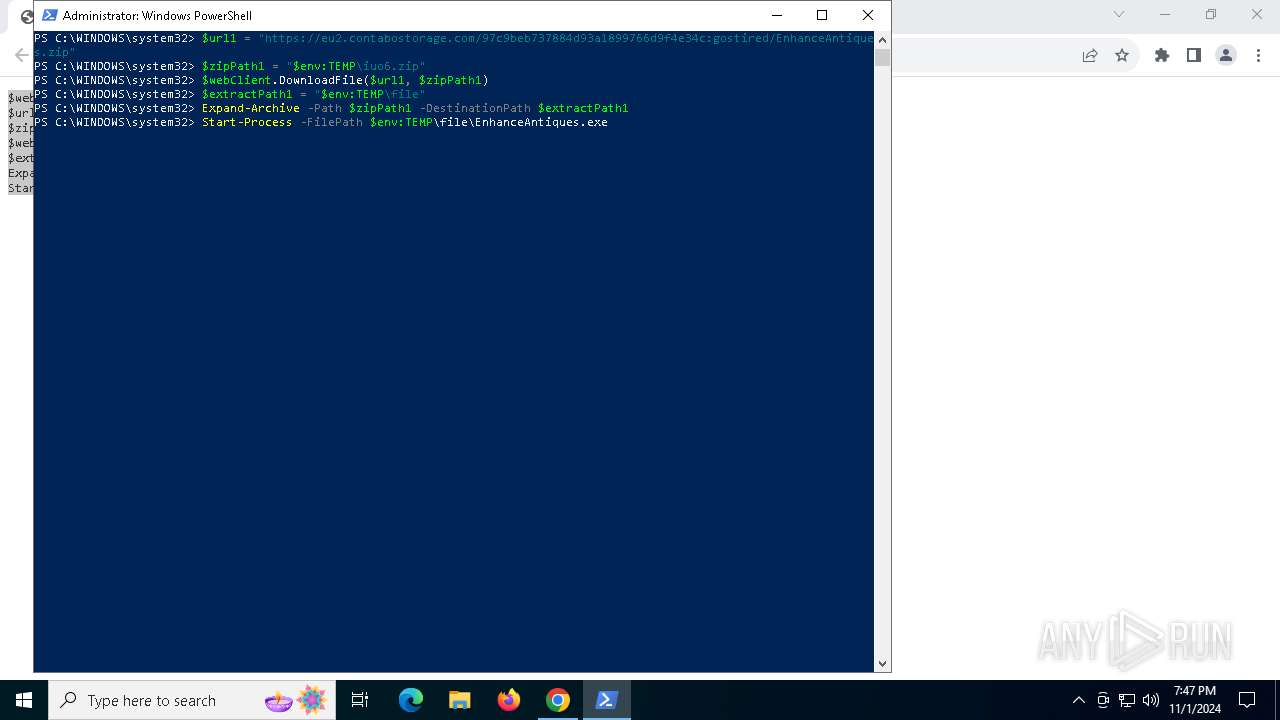This screenshot has height=720, width=1280.
Task: Click the $extractPath1 assignment line
Action: click(230, 94)
